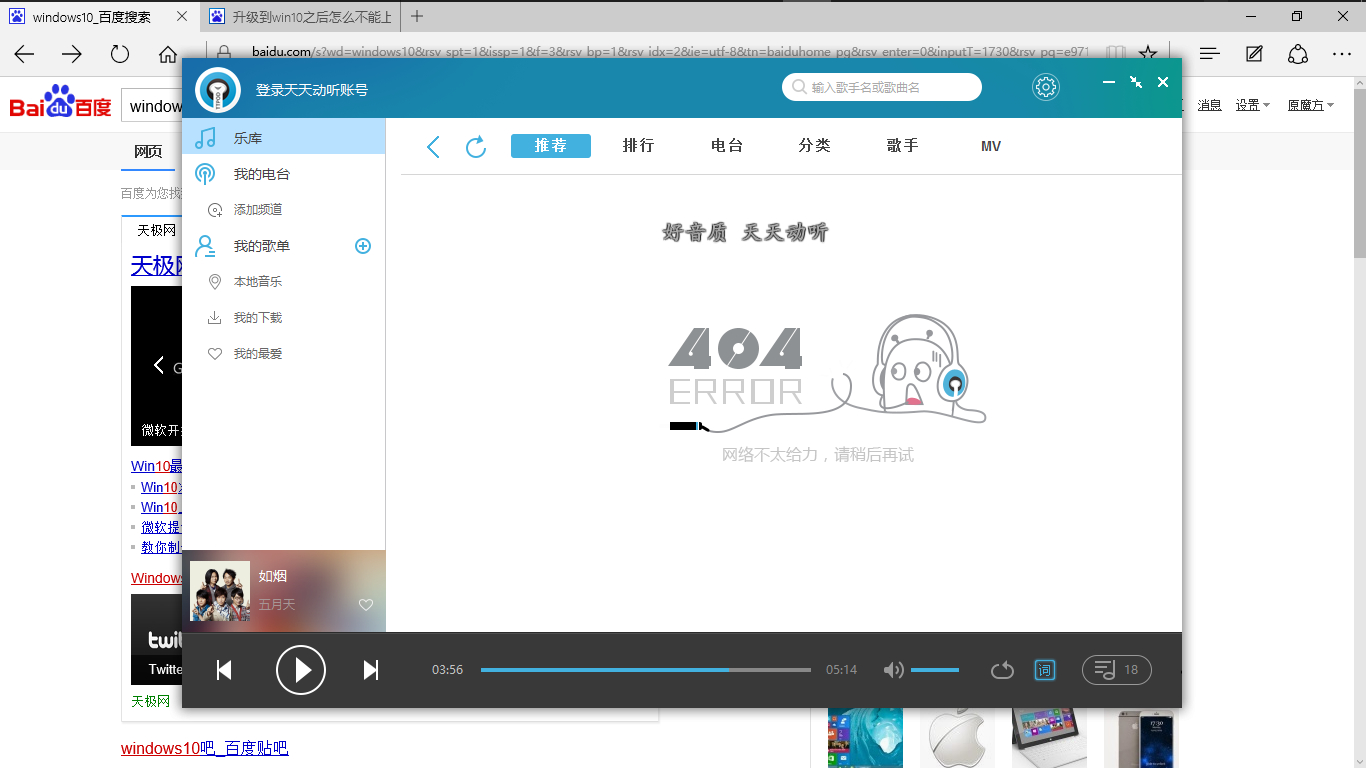The height and width of the screenshot is (768, 1366).
Task: Click the Apple logo thumbnail on the Baidu page
Action: (x=957, y=738)
